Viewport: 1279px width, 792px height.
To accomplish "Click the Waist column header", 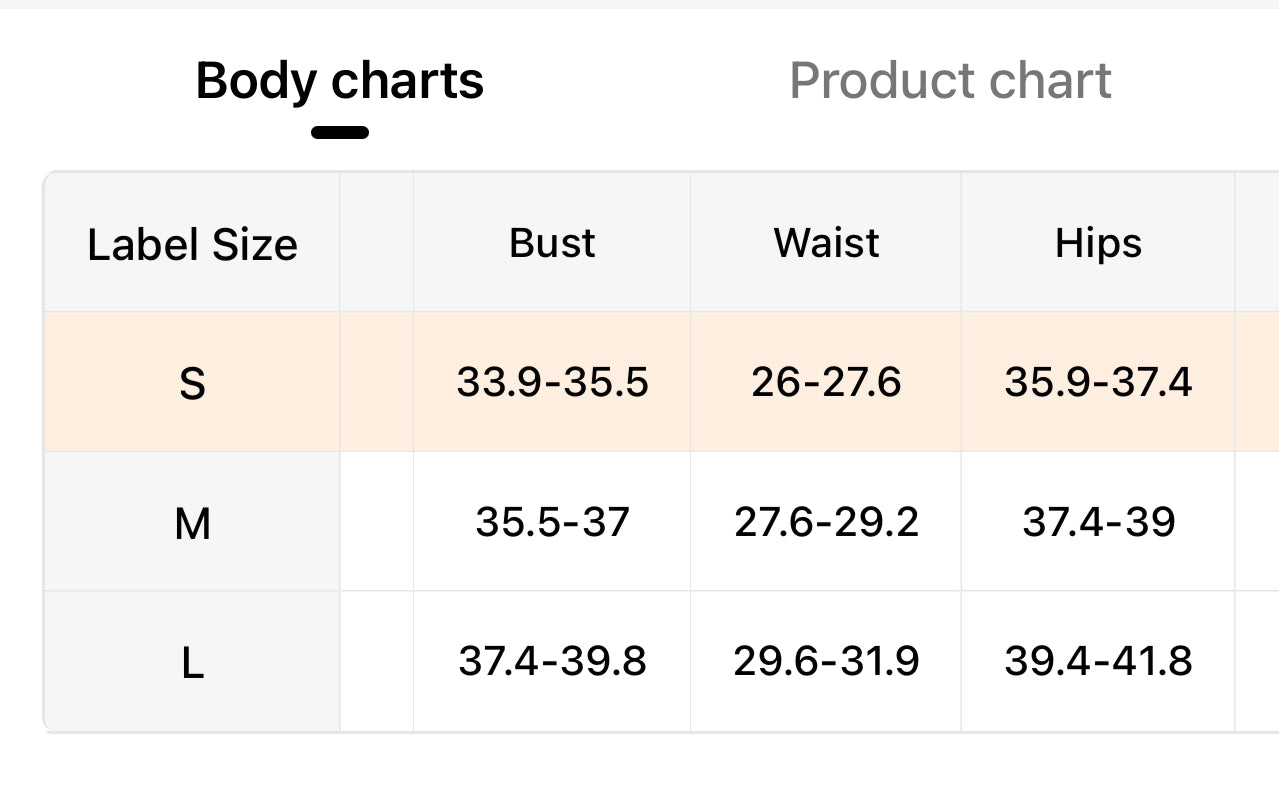I will [826, 243].
